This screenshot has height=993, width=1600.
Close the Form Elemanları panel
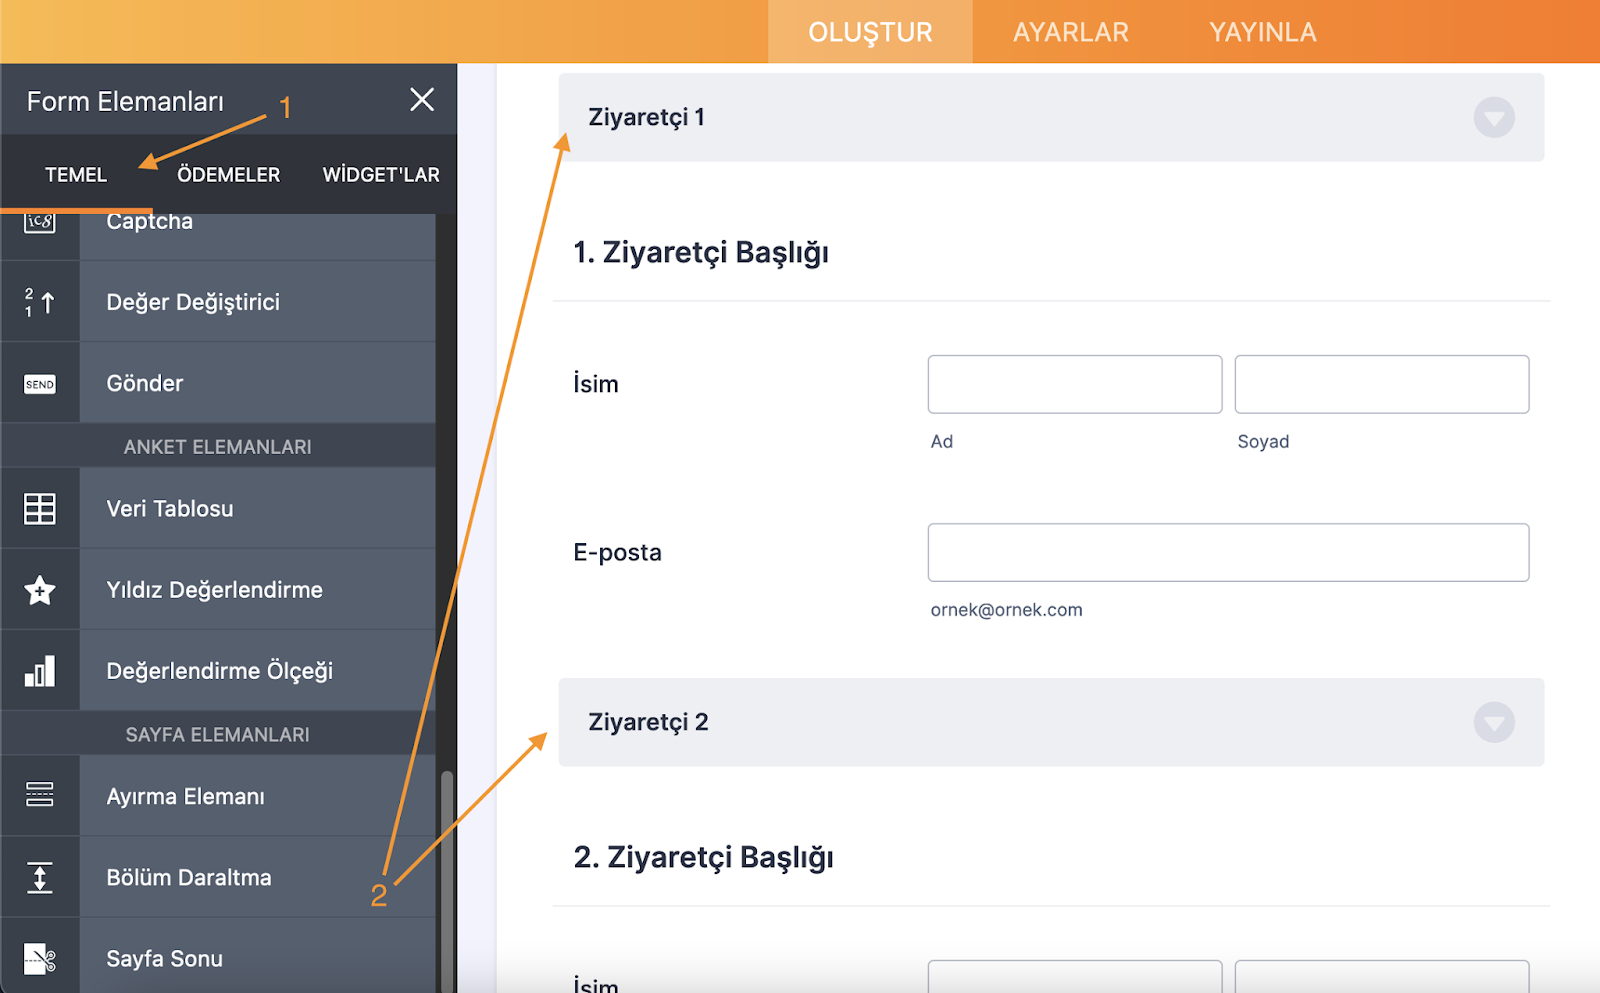point(422,99)
